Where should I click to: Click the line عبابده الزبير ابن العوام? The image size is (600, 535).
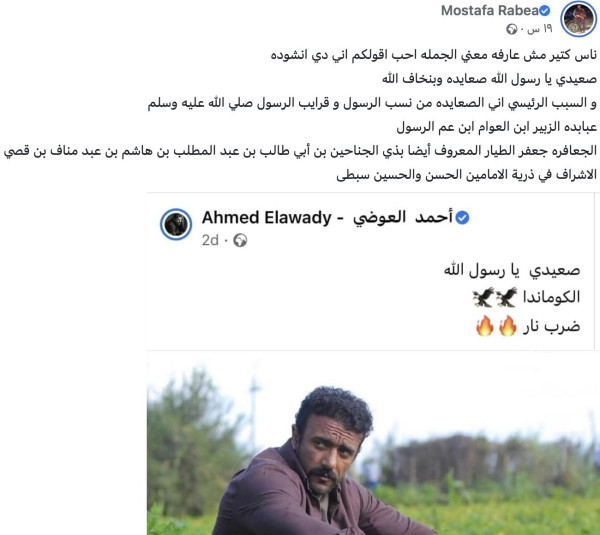pyautogui.click(x=497, y=127)
